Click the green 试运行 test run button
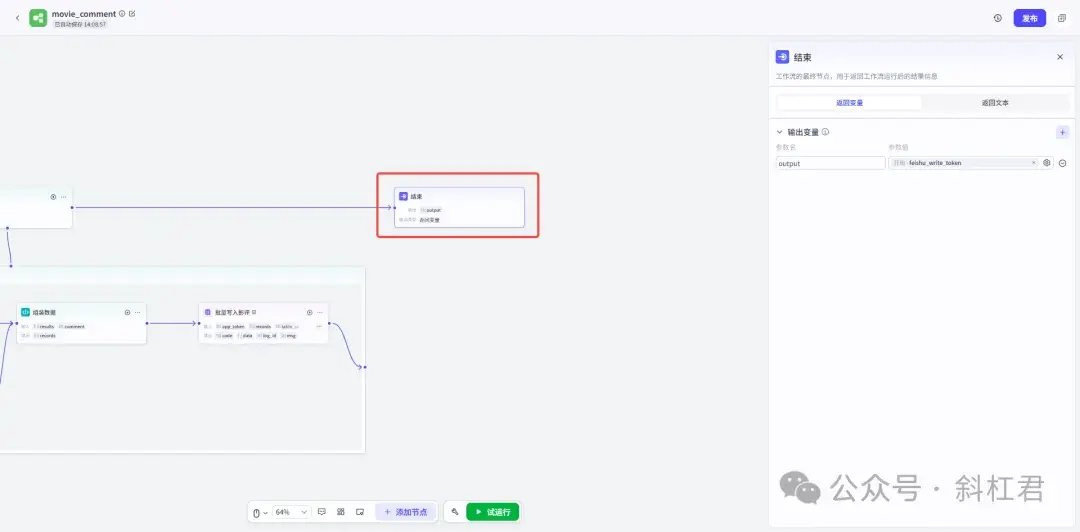 (x=492, y=512)
